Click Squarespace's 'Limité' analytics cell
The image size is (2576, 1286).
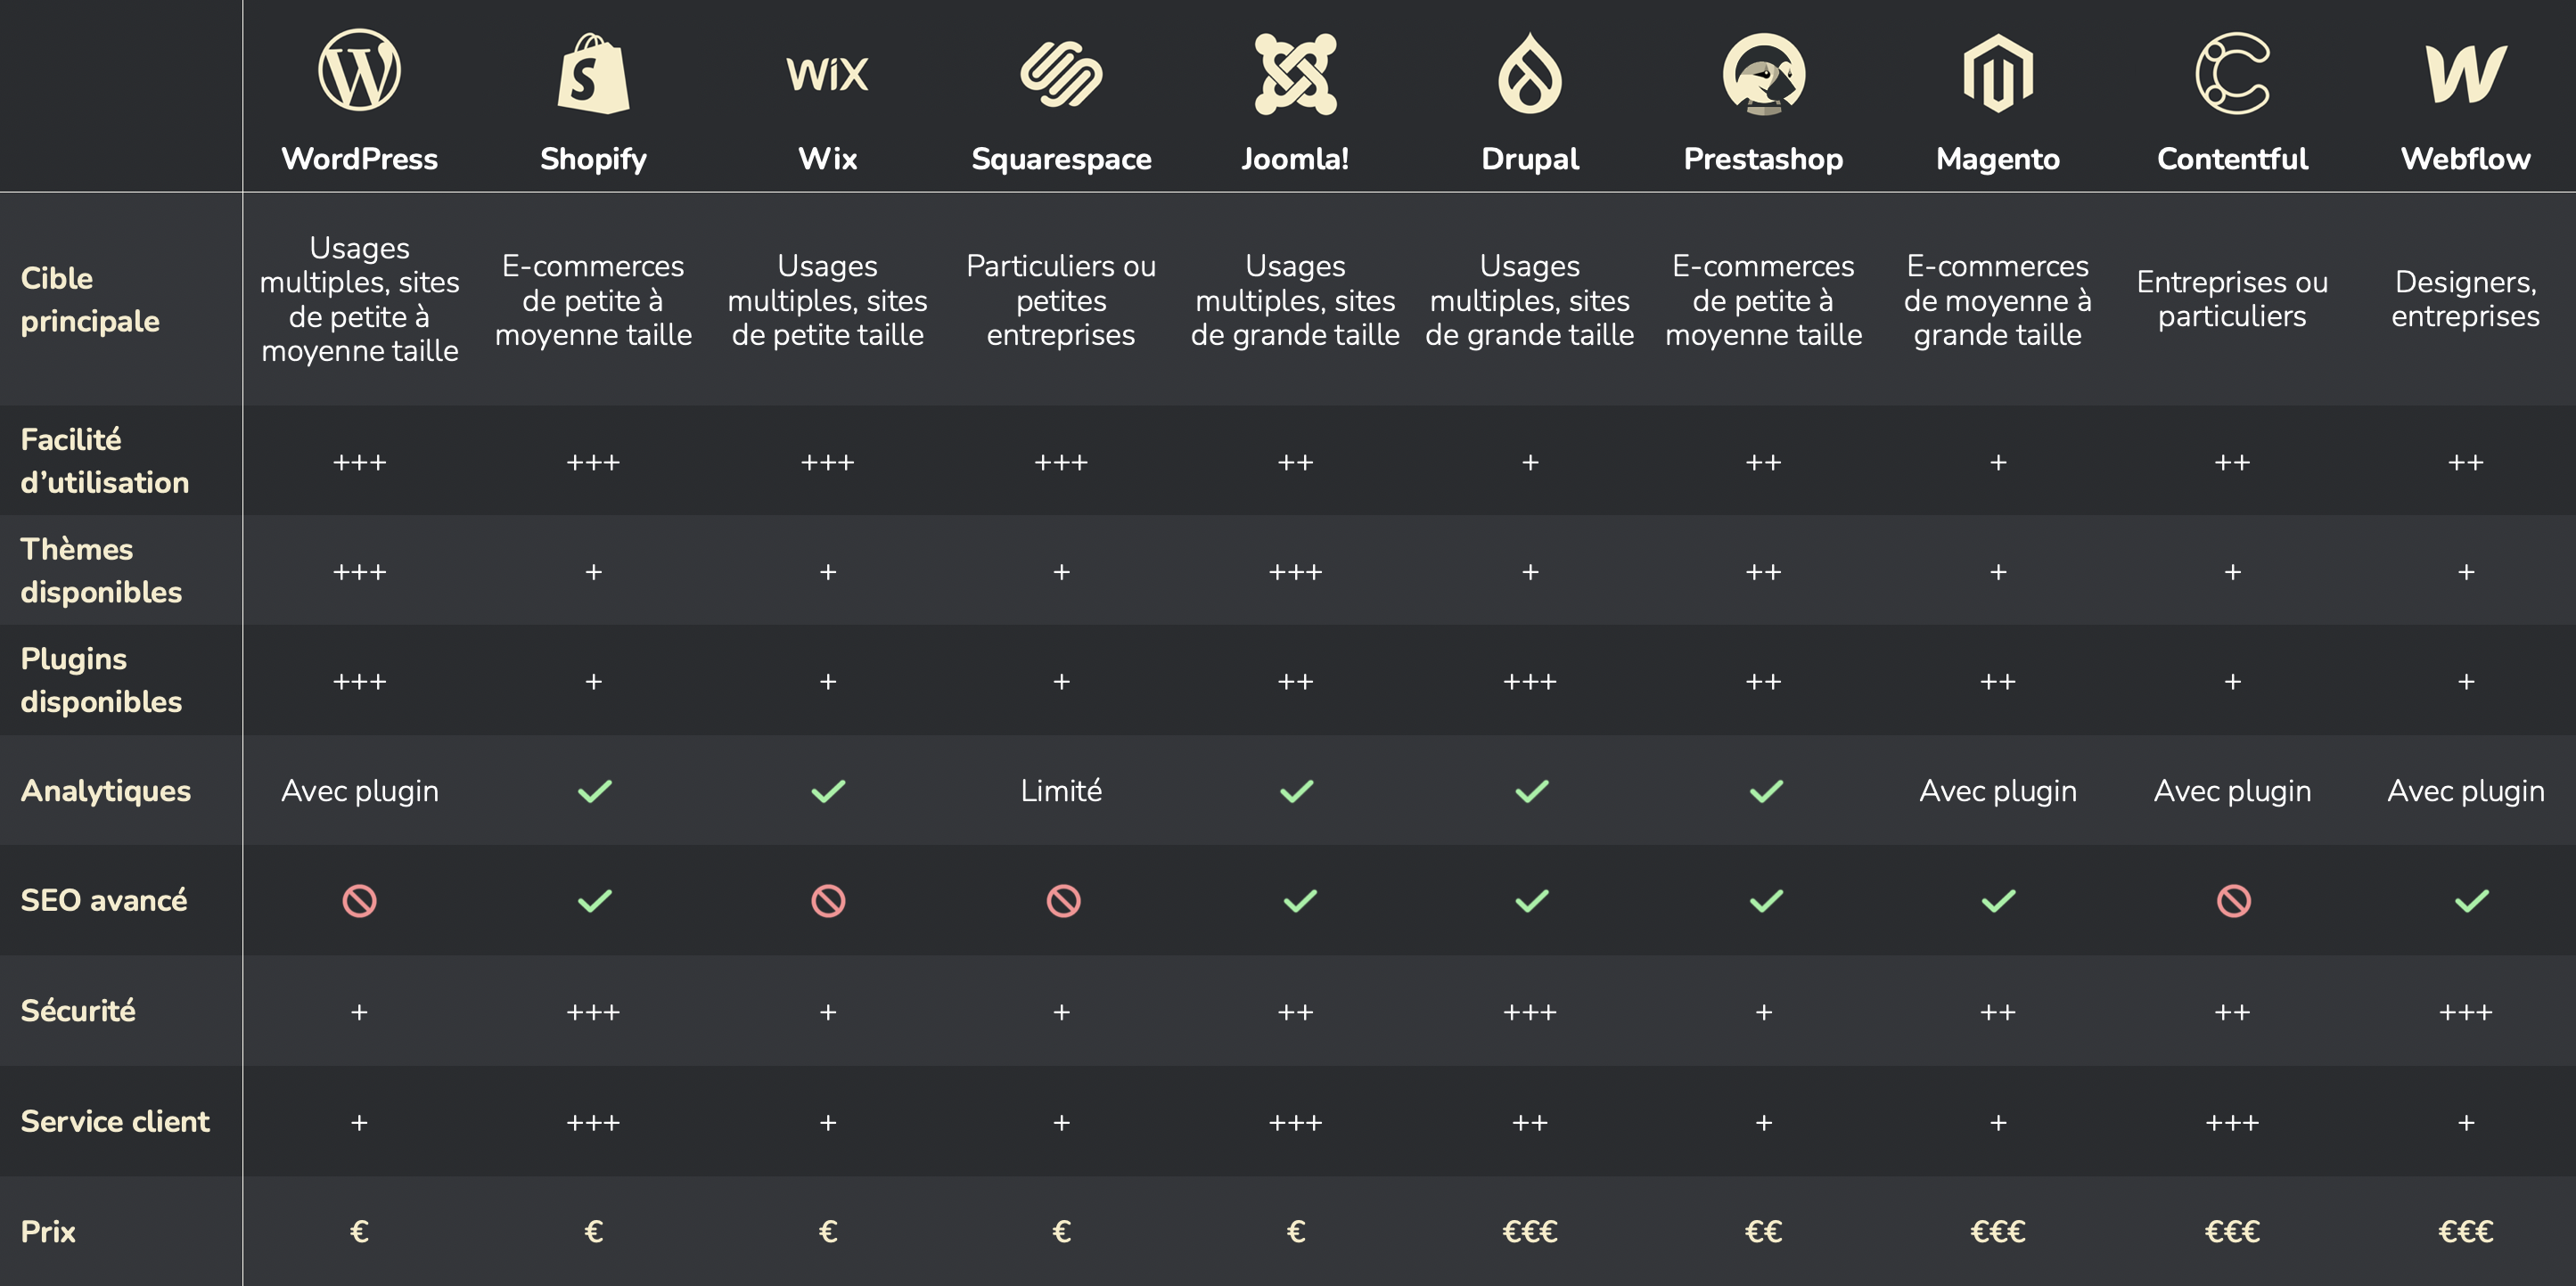pyautogui.click(x=1061, y=791)
